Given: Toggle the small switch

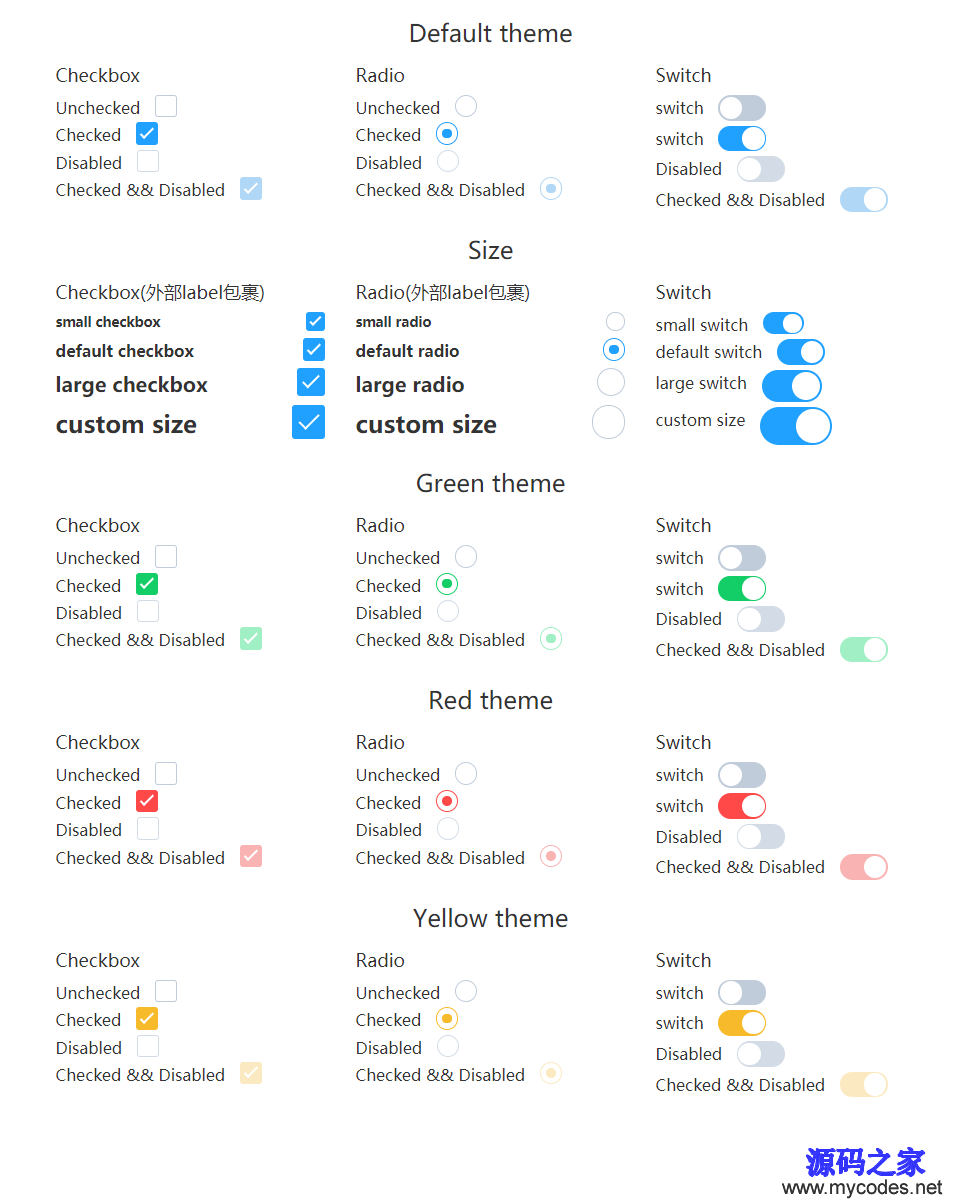Looking at the screenshot, I should point(783,323).
